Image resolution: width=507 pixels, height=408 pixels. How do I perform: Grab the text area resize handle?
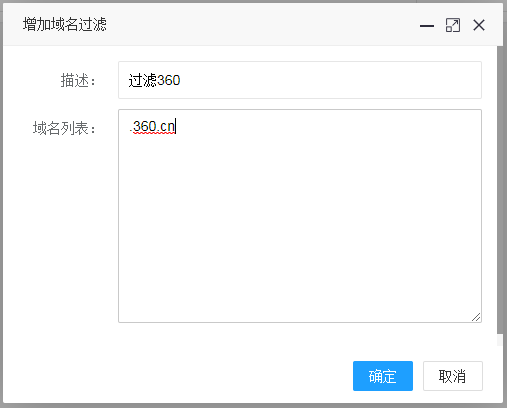476,317
